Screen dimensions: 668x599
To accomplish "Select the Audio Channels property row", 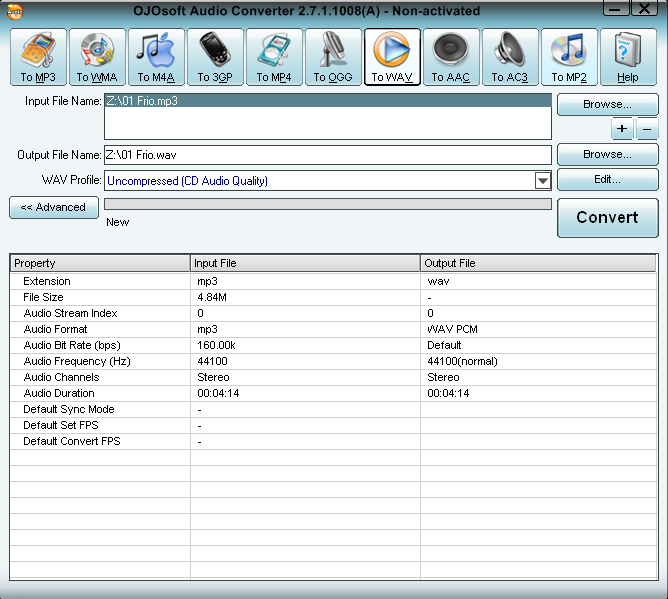I will click(333, 377).
